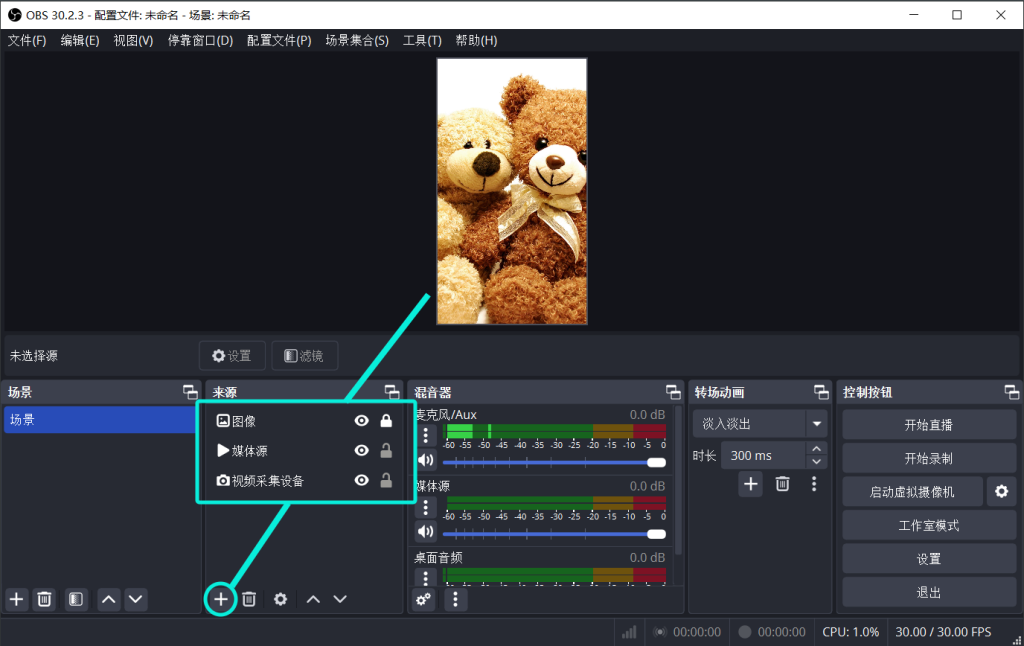Open scene filters icon in Scenes panel

75,599
